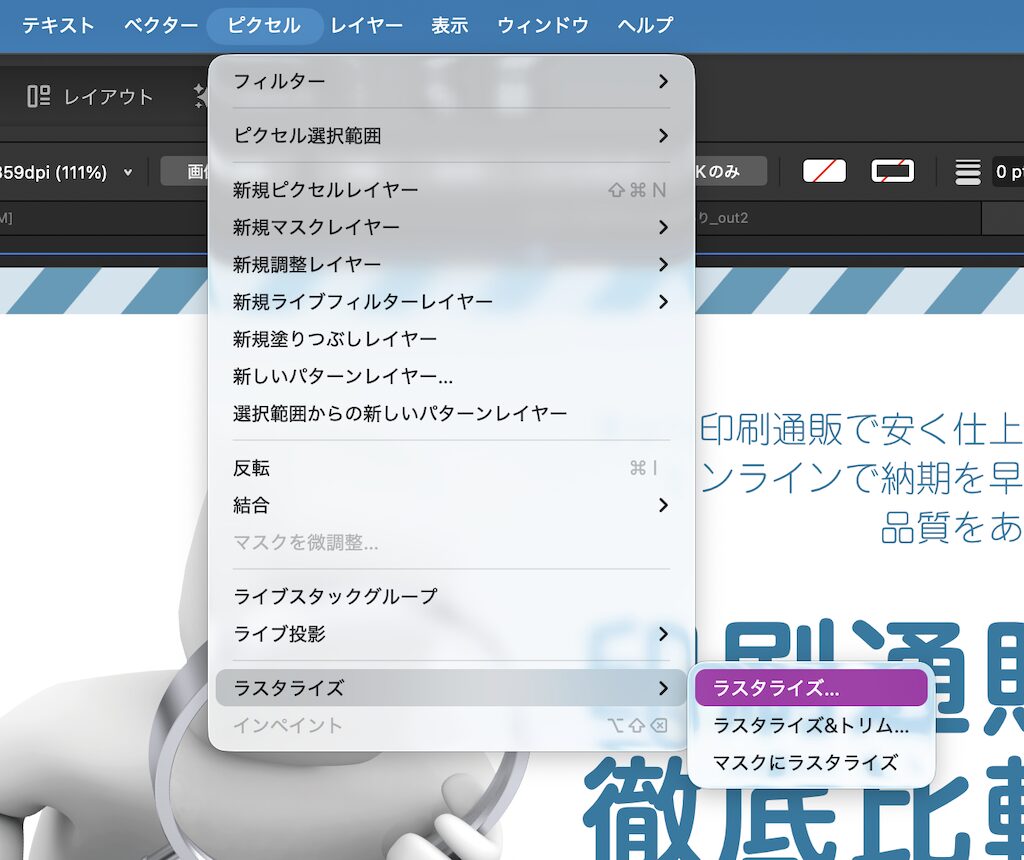Click the stroke color swatch
This screenshot has height=860, width=1024.
click(892, 172)
